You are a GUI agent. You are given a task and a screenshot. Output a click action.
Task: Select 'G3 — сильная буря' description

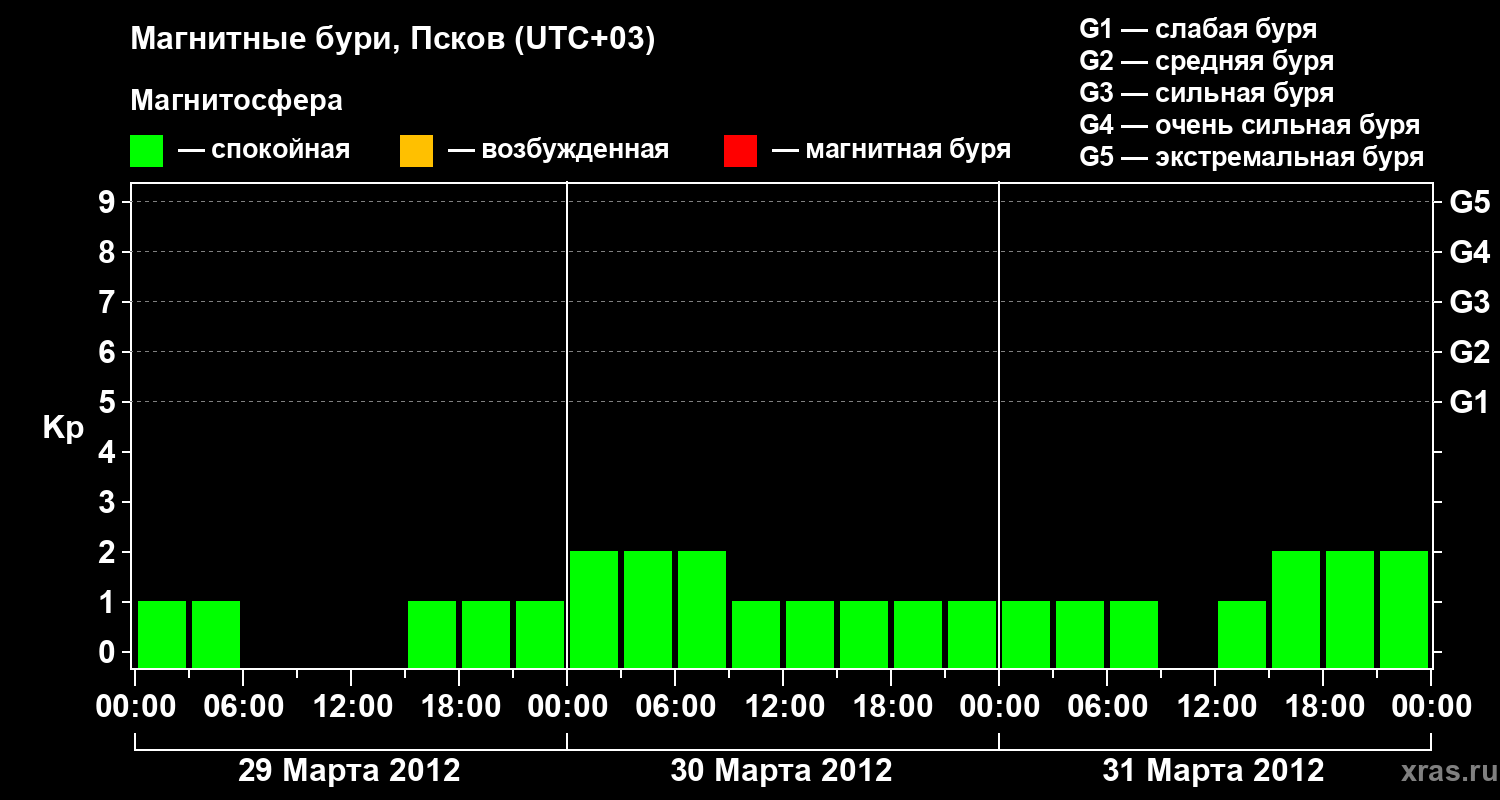click(x=1207, y=93)
